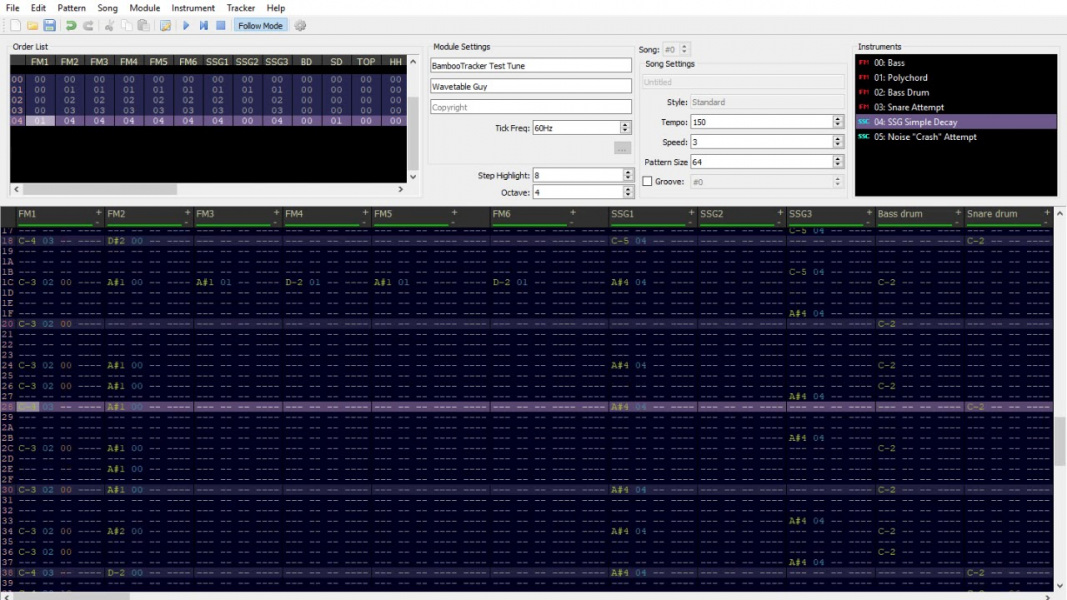Enable the Groove checkbox
The width and height of the screenshot is (1067, 600).
click(x=647, y=182)
